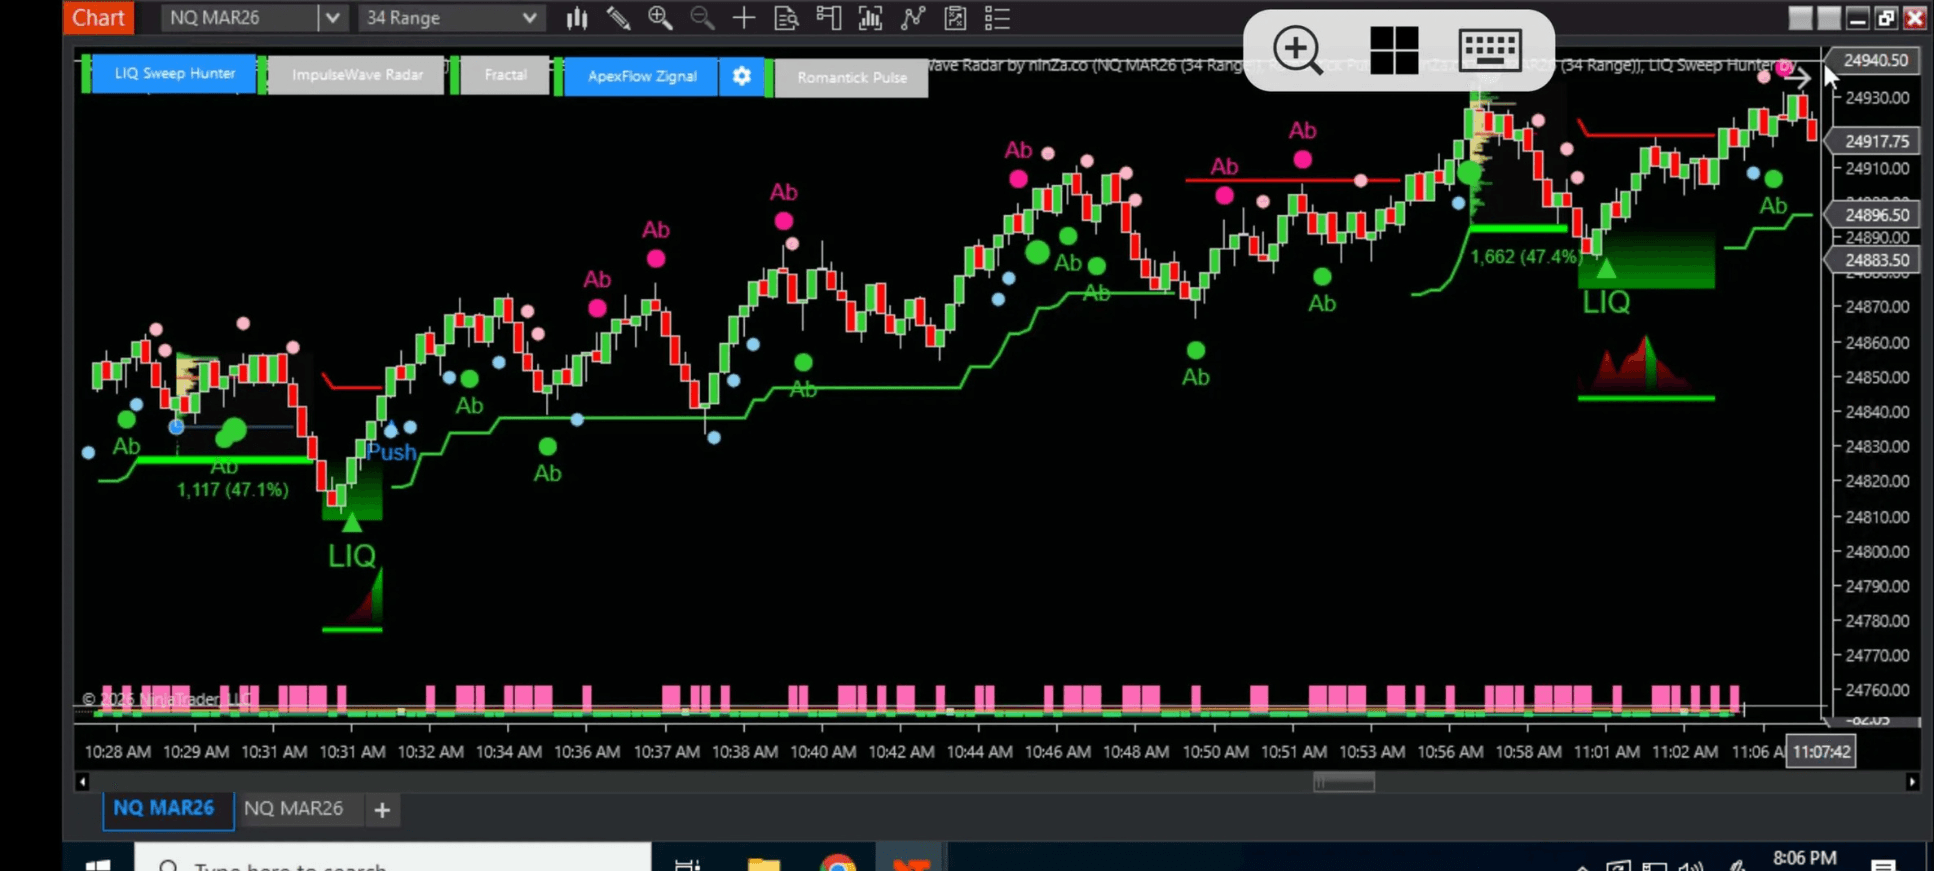
Task: Toggle the Fractal indicator button
Action: click(505, 75)
